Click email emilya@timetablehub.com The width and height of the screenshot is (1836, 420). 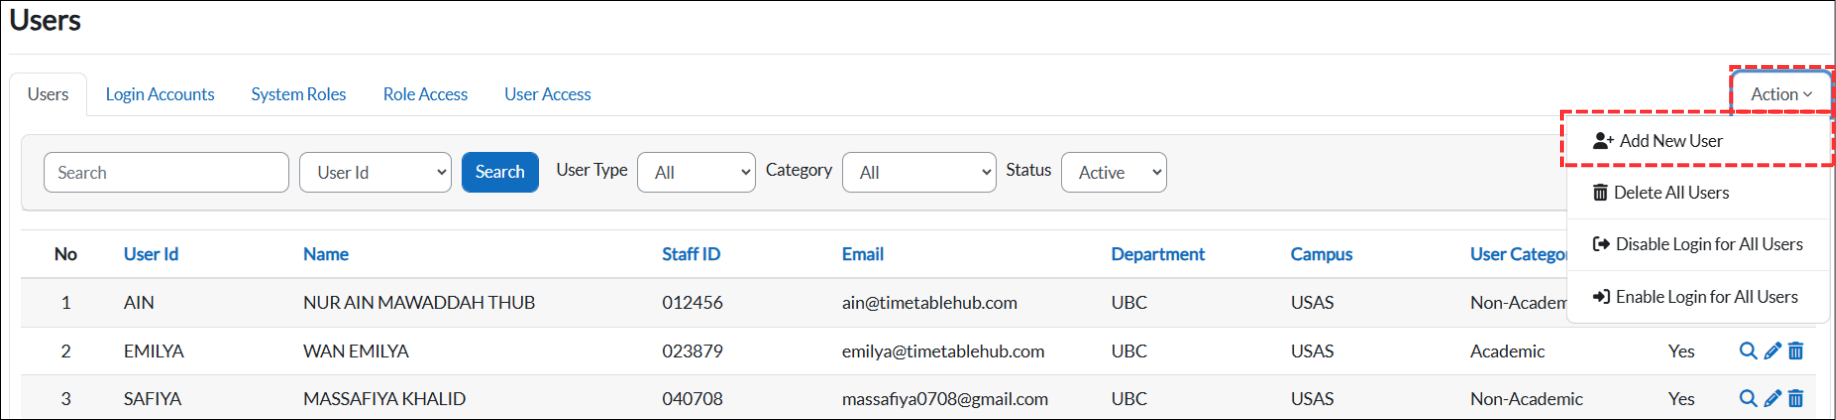pos(943,351)
